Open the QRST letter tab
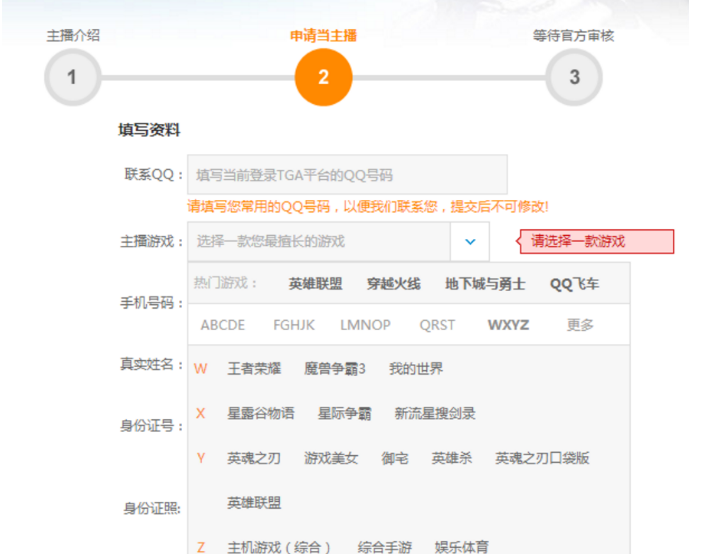 (x=437, y=325)
